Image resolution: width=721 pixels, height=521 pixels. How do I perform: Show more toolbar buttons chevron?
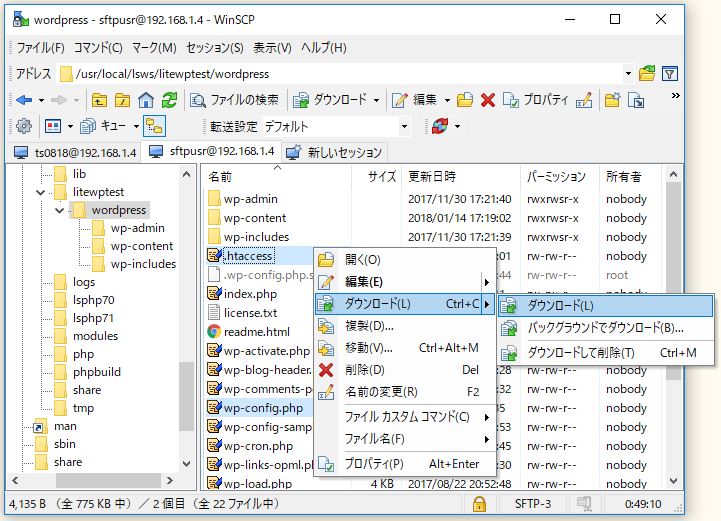tap(675, 96)
